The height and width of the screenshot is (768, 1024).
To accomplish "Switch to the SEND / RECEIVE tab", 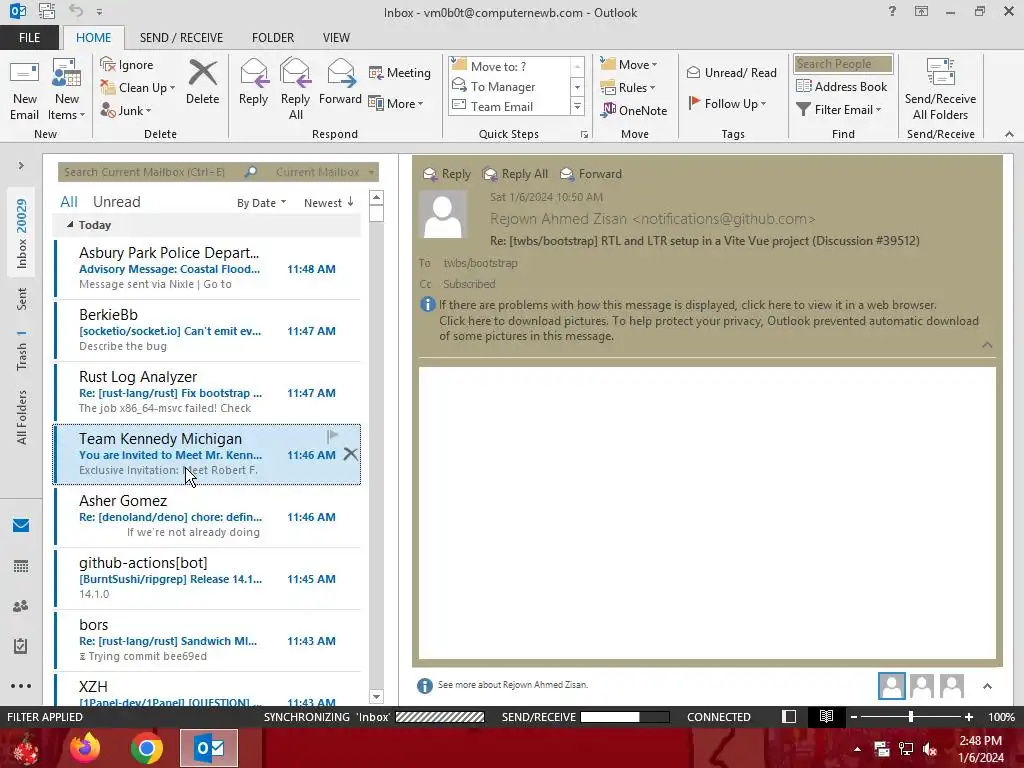I will coord(181,38).
